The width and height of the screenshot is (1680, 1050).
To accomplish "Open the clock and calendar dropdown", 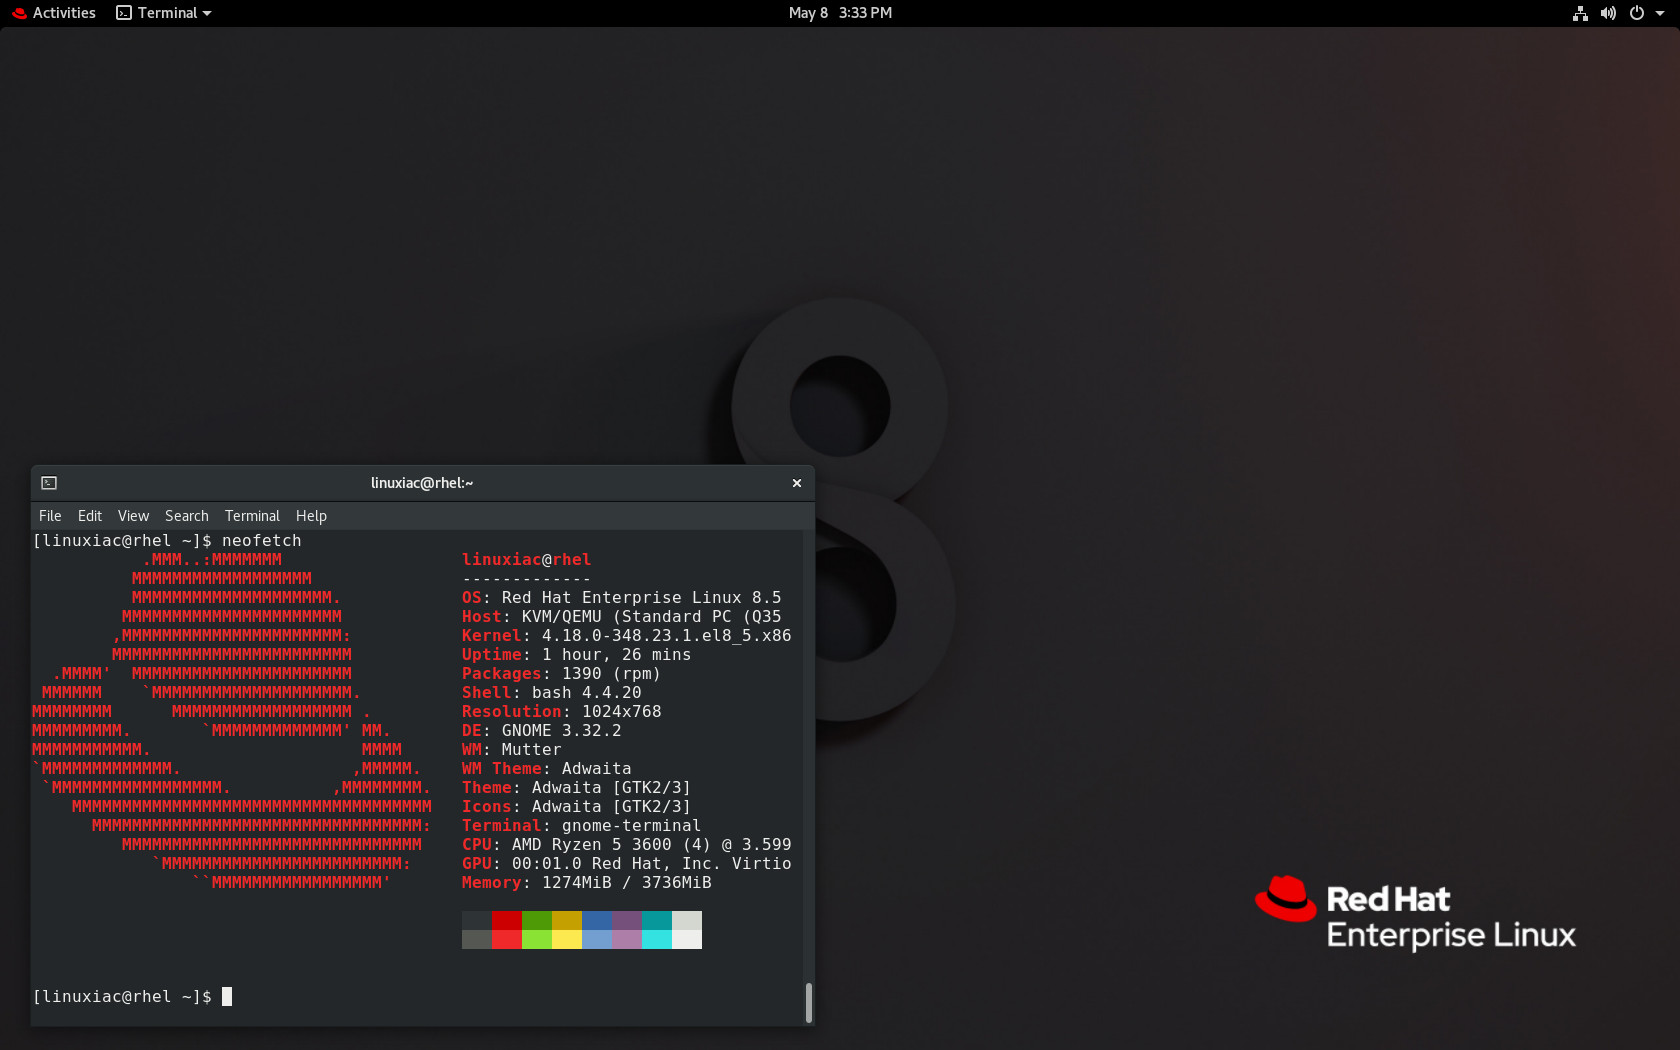I will point(840,13).
